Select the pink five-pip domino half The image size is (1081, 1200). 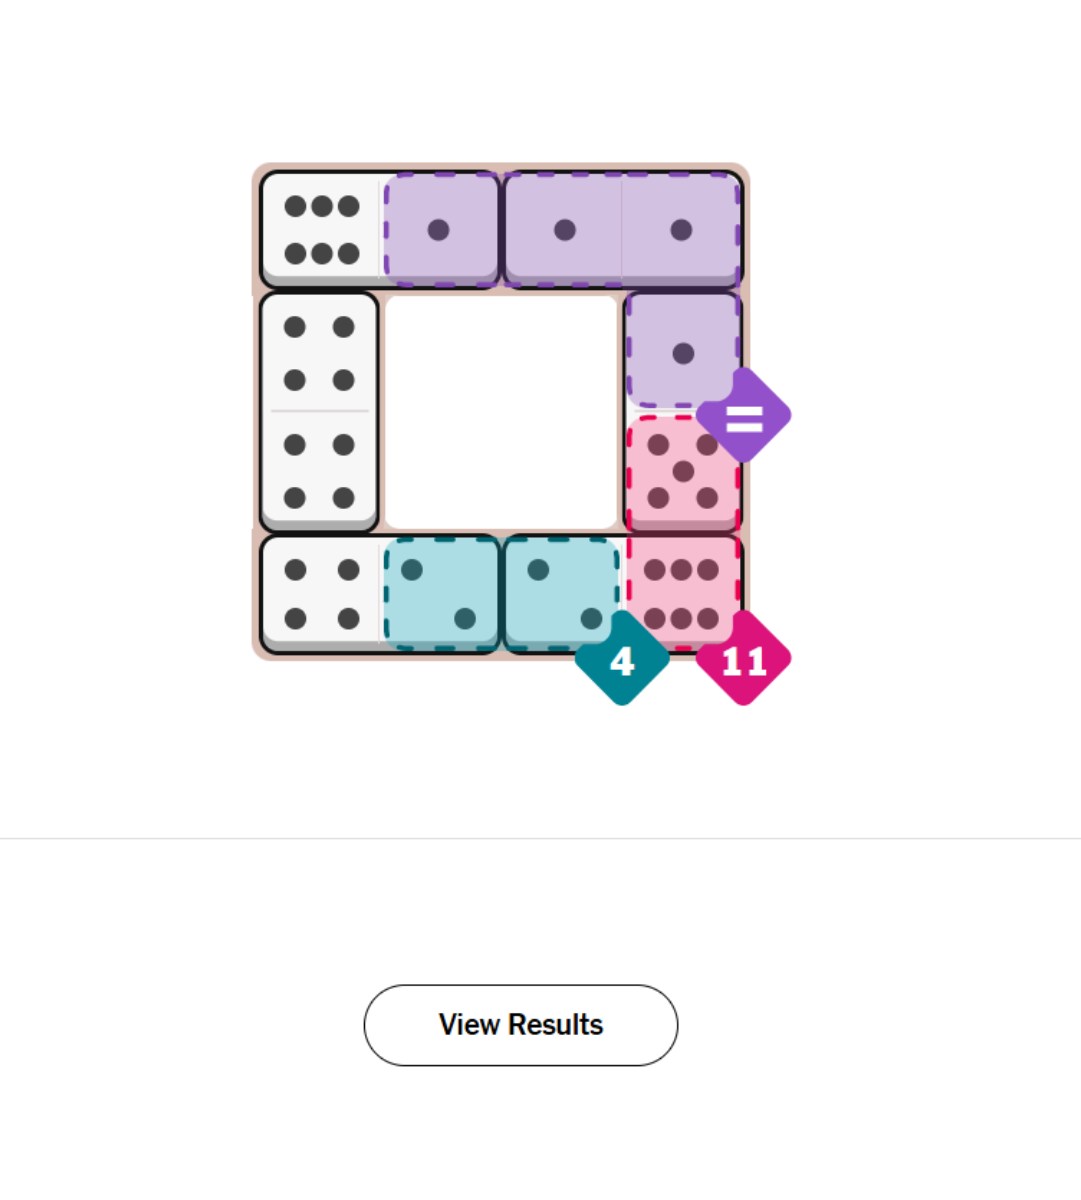point(683,471)
